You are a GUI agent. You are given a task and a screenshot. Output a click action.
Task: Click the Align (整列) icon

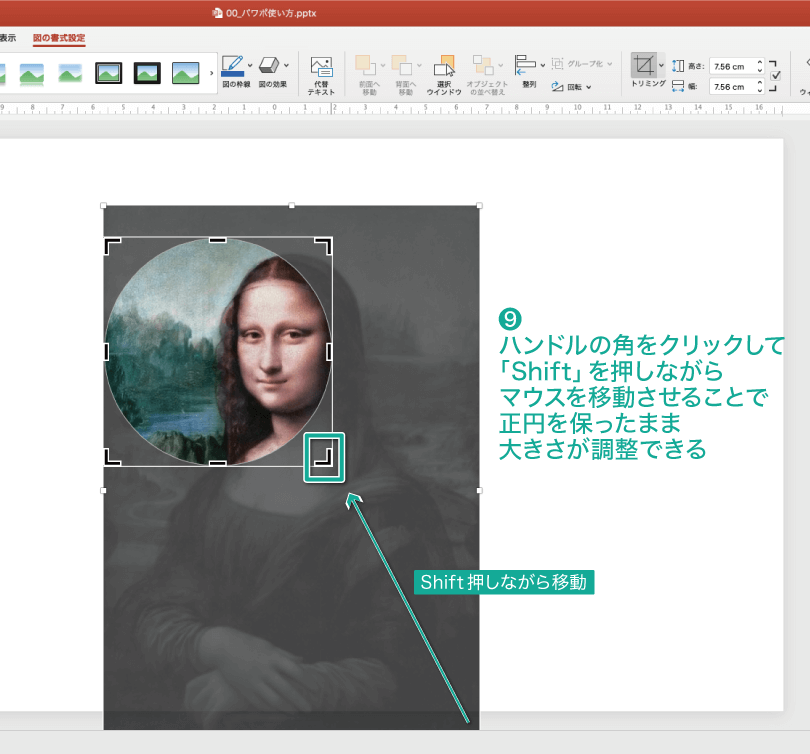pos(525,65)
